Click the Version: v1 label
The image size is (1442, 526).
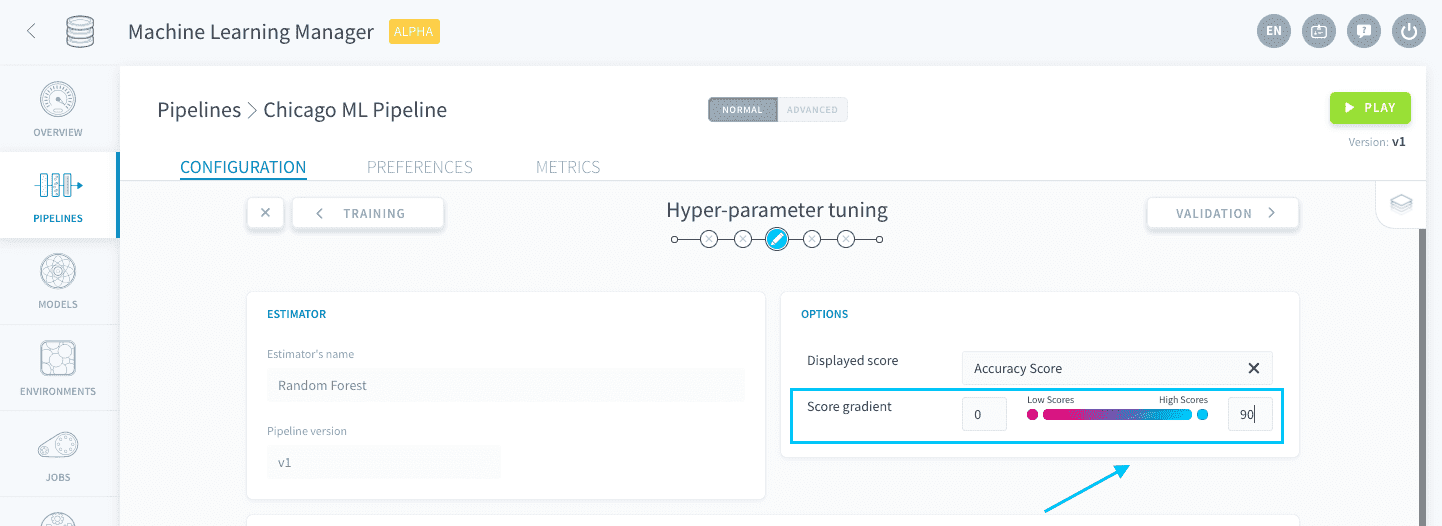(x=1377, y=142)
